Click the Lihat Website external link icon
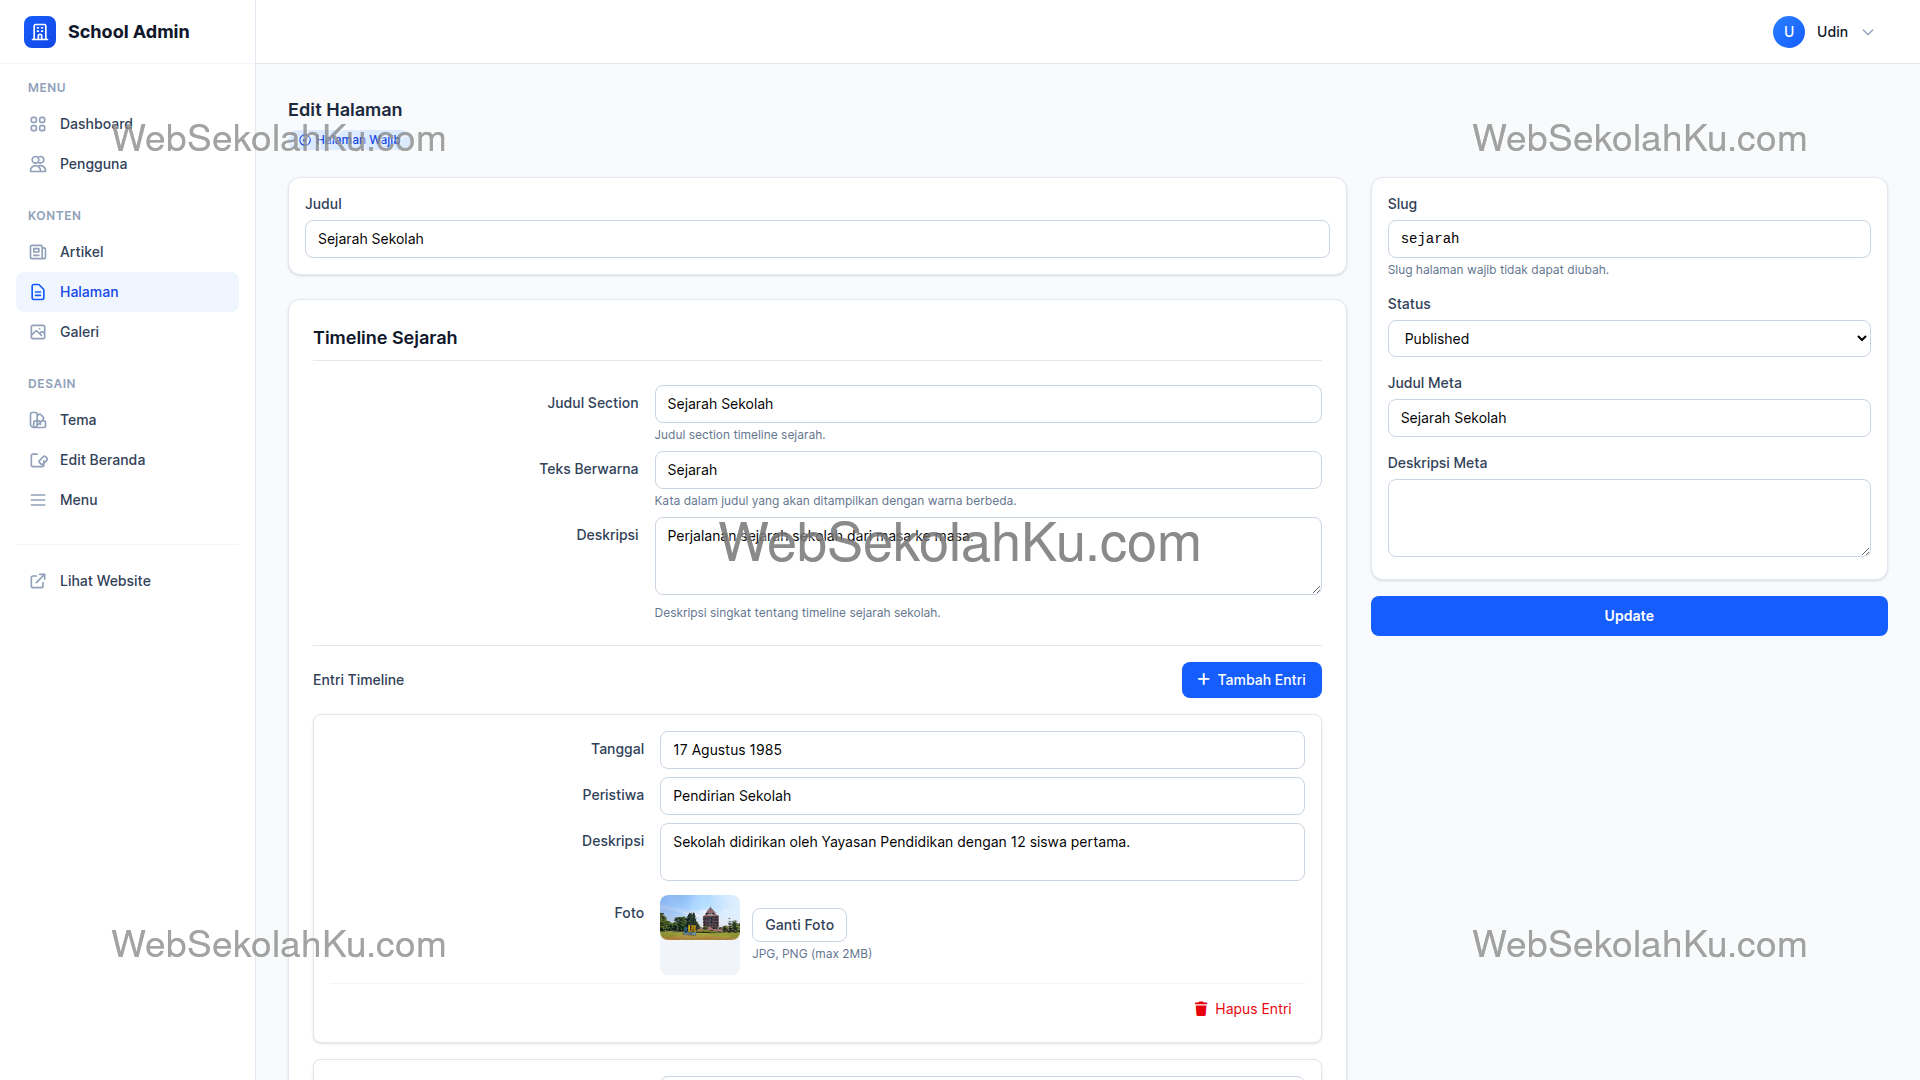The image size is (1920, 1080). click(x=38, y=581)
